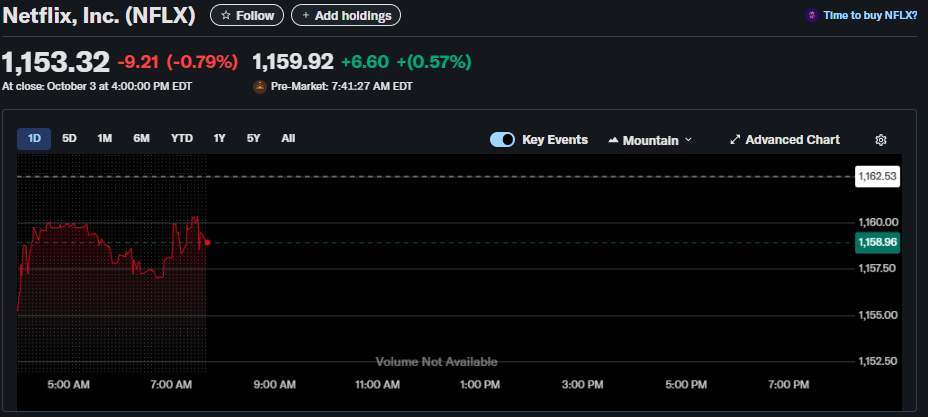Viewport: 928px width, 417px height.
Task: Toggle the Key Events switch
Action: 502,140
